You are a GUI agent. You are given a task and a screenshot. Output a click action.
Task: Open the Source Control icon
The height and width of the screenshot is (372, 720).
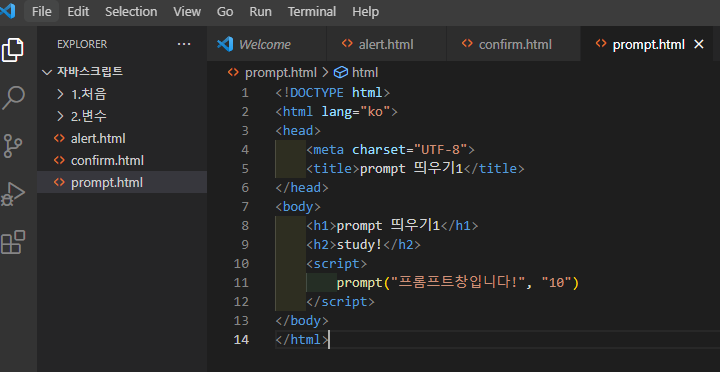[13, 146]
